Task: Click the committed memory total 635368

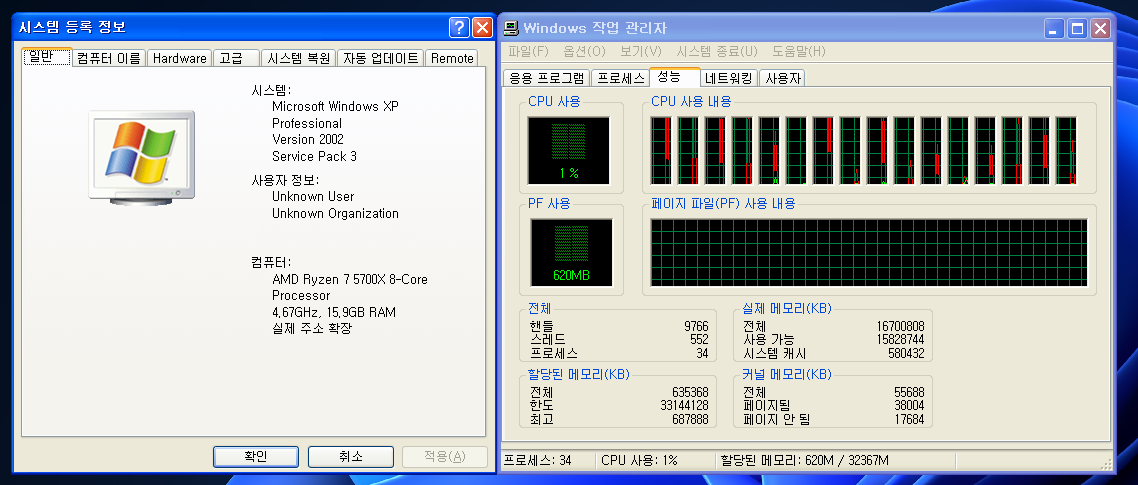Action: click(690, 392)
